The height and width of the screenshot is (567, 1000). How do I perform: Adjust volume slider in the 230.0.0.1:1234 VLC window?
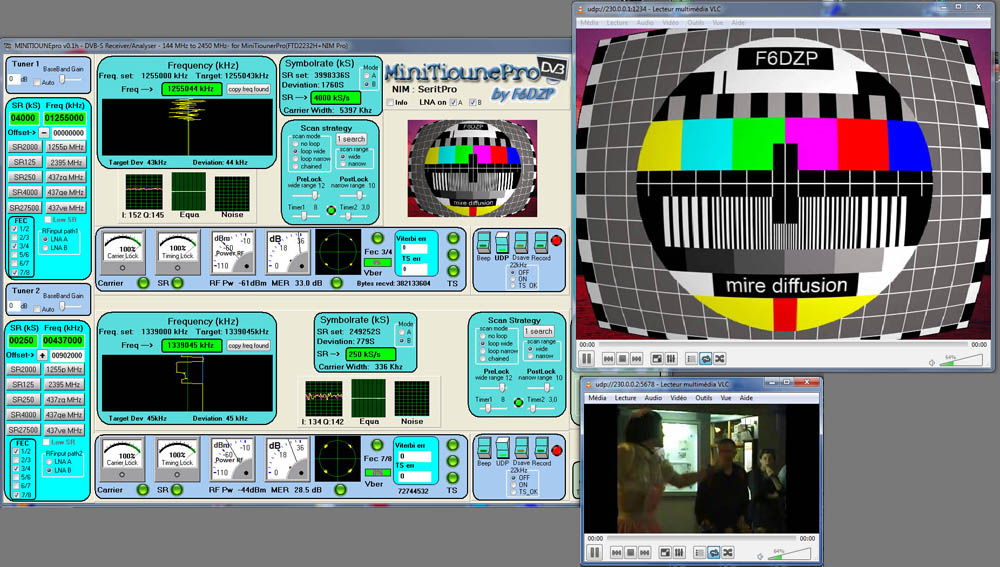(x=960, y=361)
